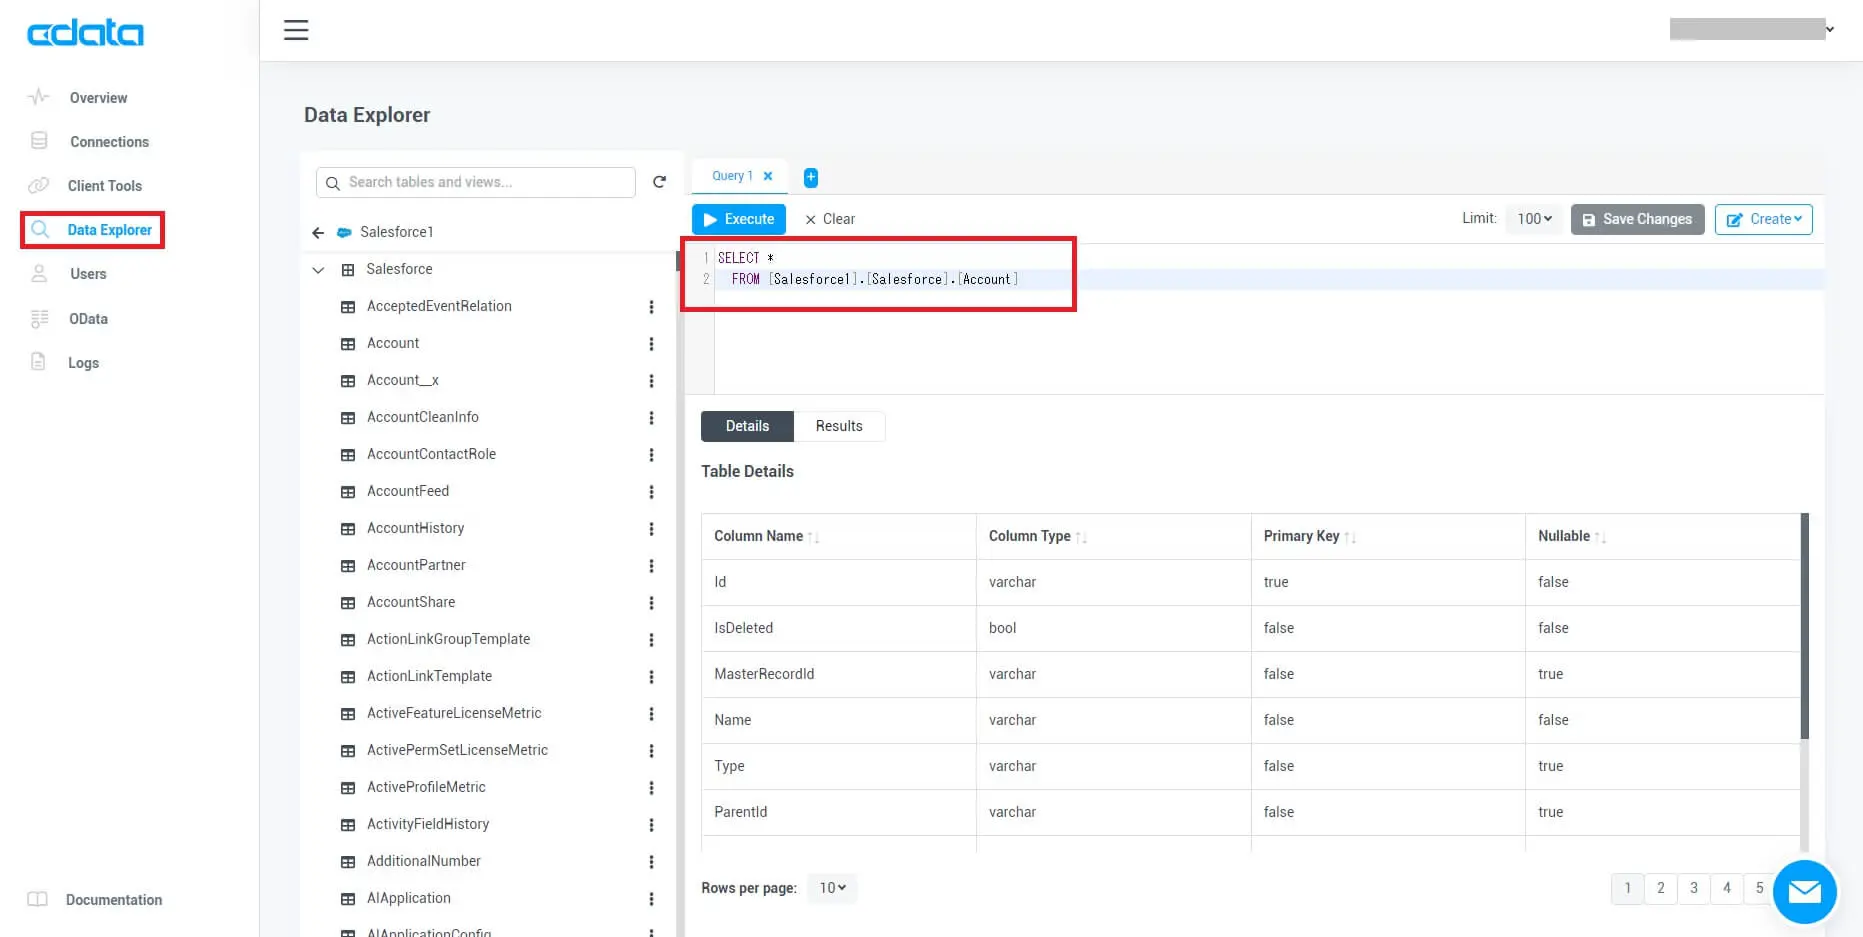Viewport: 1863px width, 937px height.
Task: Open options menu for AcceptedEventRelation
Action: click(x=651, y=307)
